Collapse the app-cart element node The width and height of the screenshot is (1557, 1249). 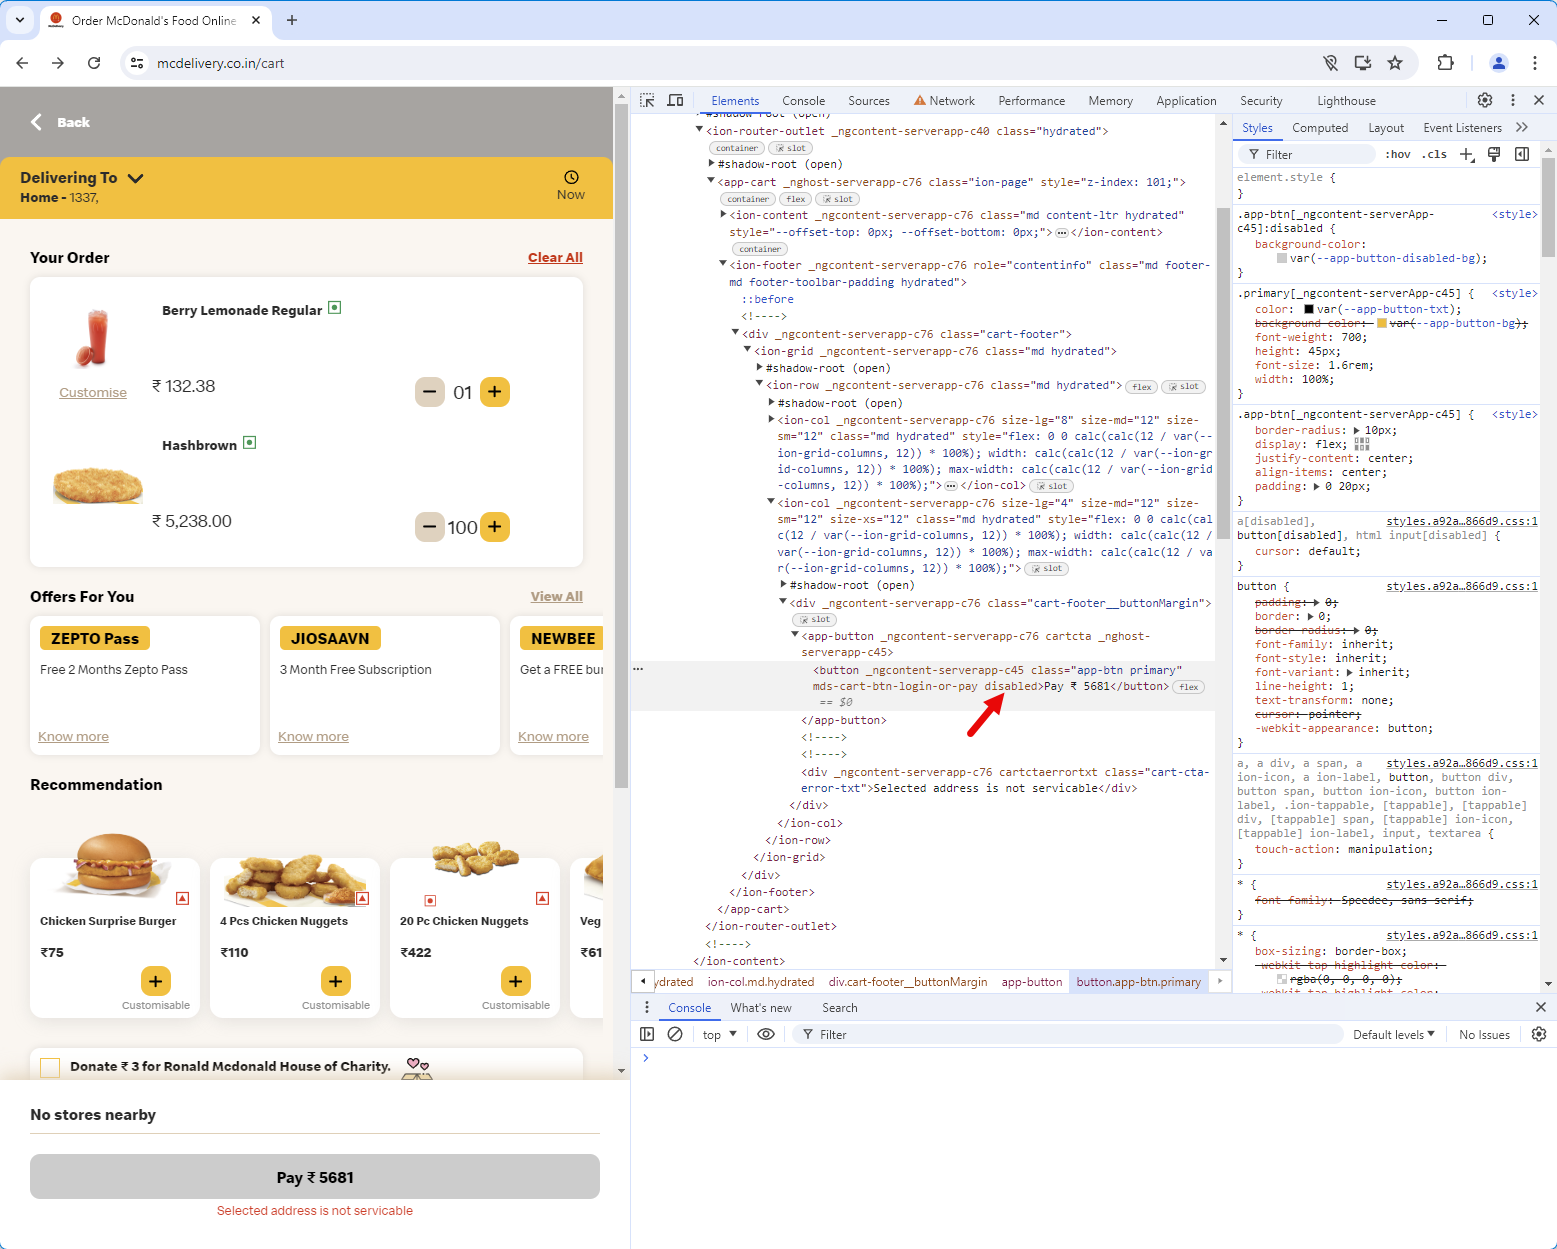point(711,181)
